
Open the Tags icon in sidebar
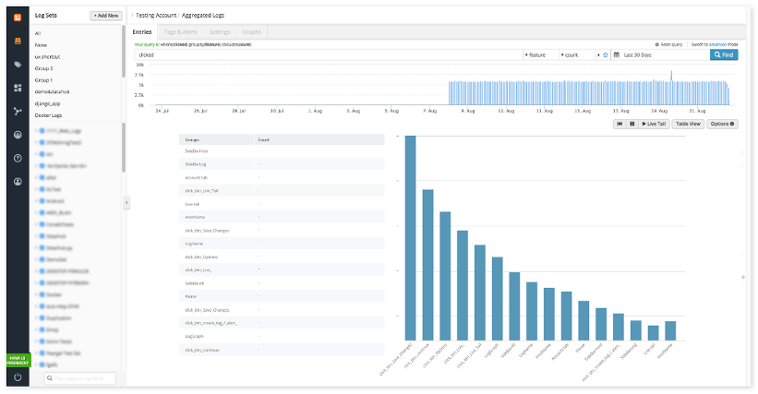[x=17, y=64]
